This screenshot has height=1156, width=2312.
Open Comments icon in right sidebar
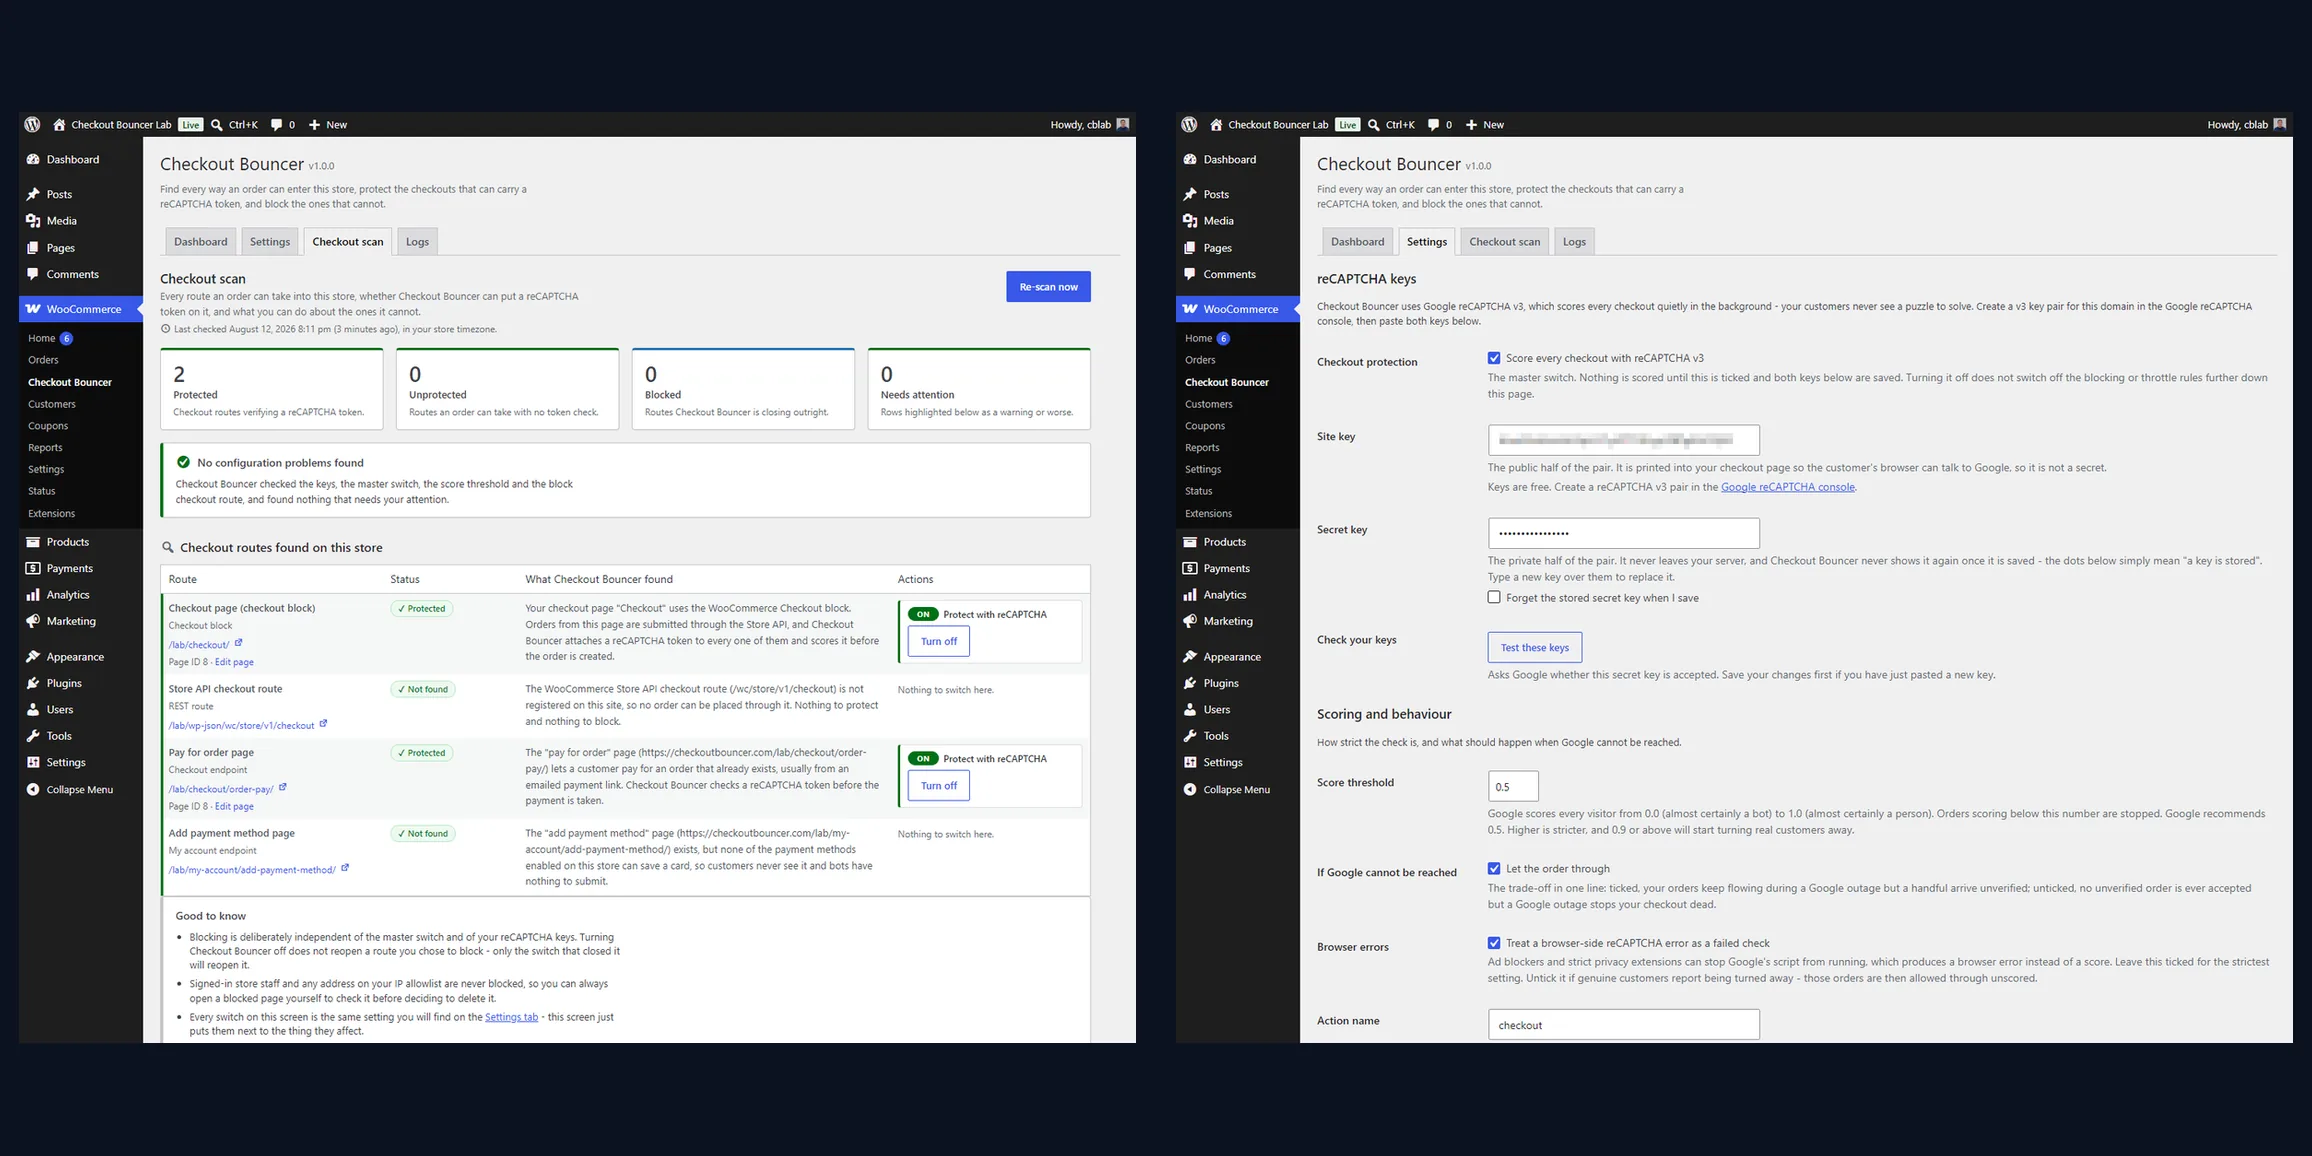tap(1190, 274)
